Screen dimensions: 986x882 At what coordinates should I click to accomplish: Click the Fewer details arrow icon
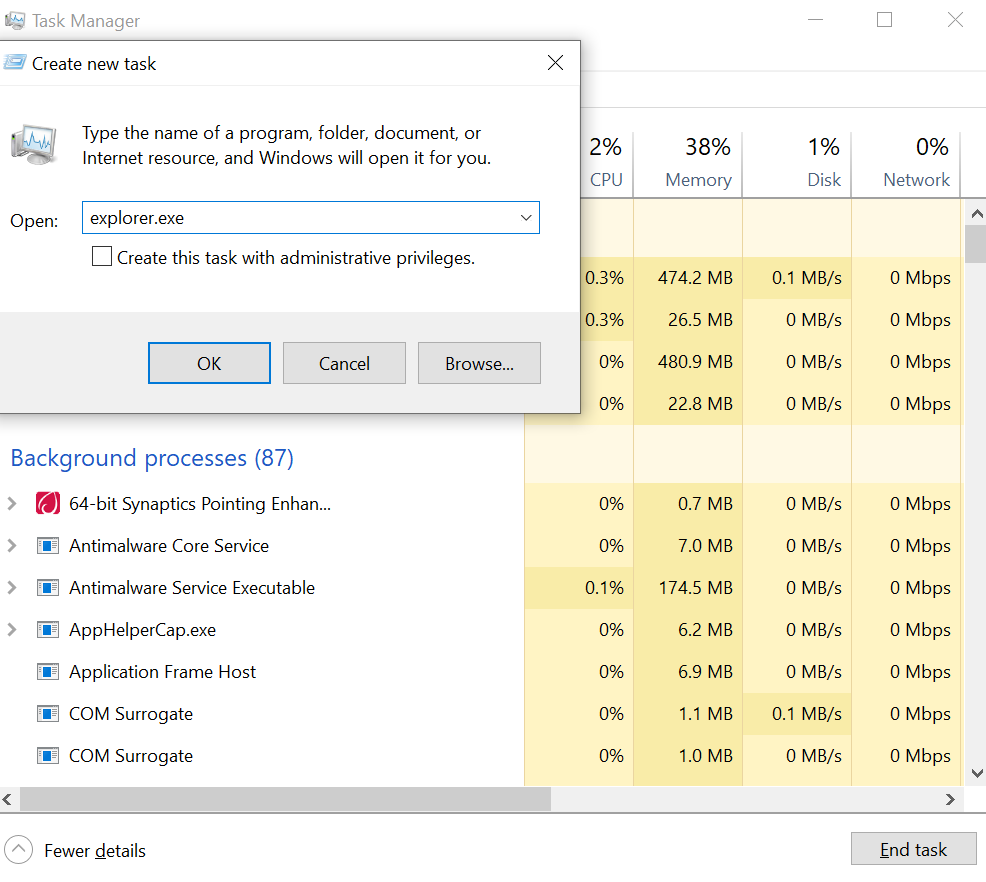18,850
